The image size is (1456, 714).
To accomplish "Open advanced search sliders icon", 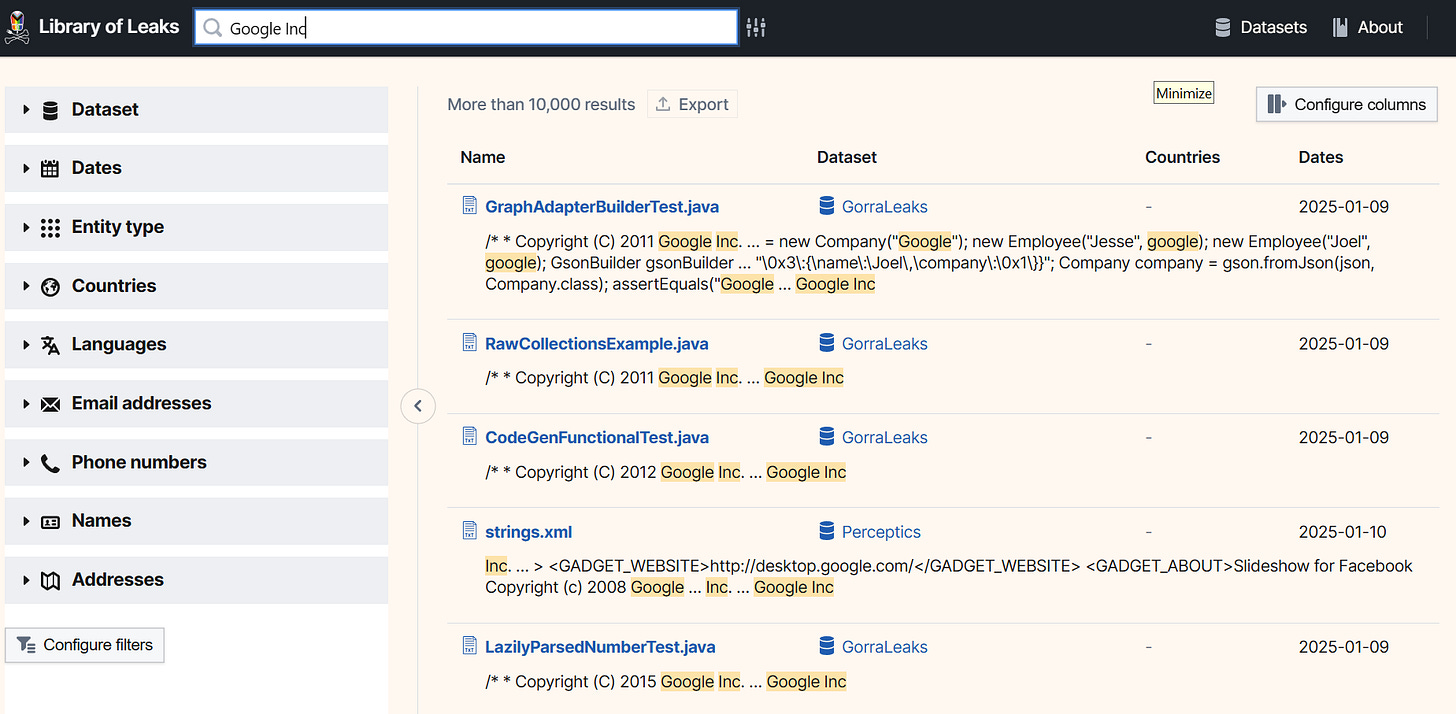I will pos(756,28).
